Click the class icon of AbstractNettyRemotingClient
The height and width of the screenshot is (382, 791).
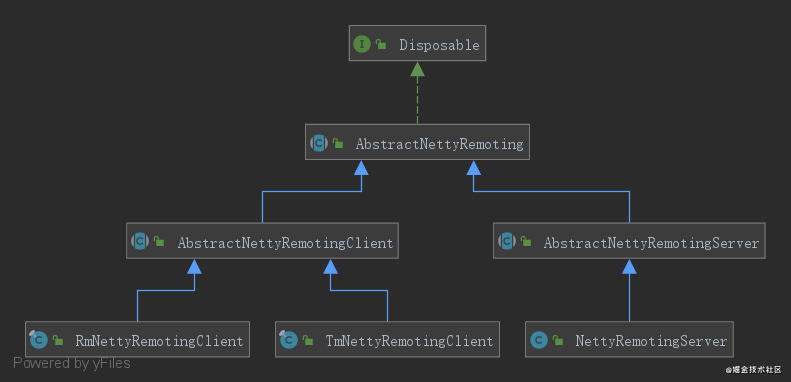[140, 241]
